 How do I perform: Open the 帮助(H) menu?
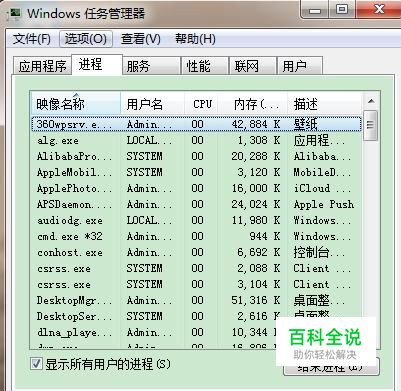[x=195, y=39]
